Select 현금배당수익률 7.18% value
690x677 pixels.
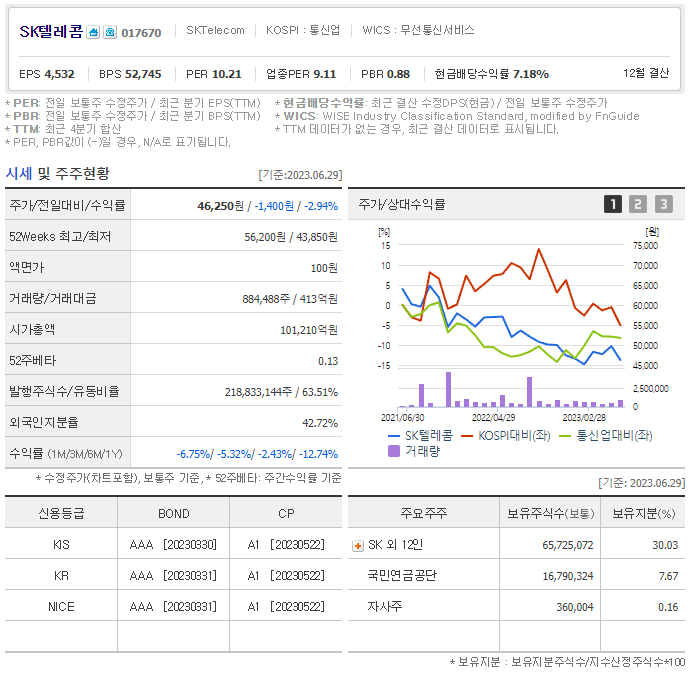coord(492,74)
